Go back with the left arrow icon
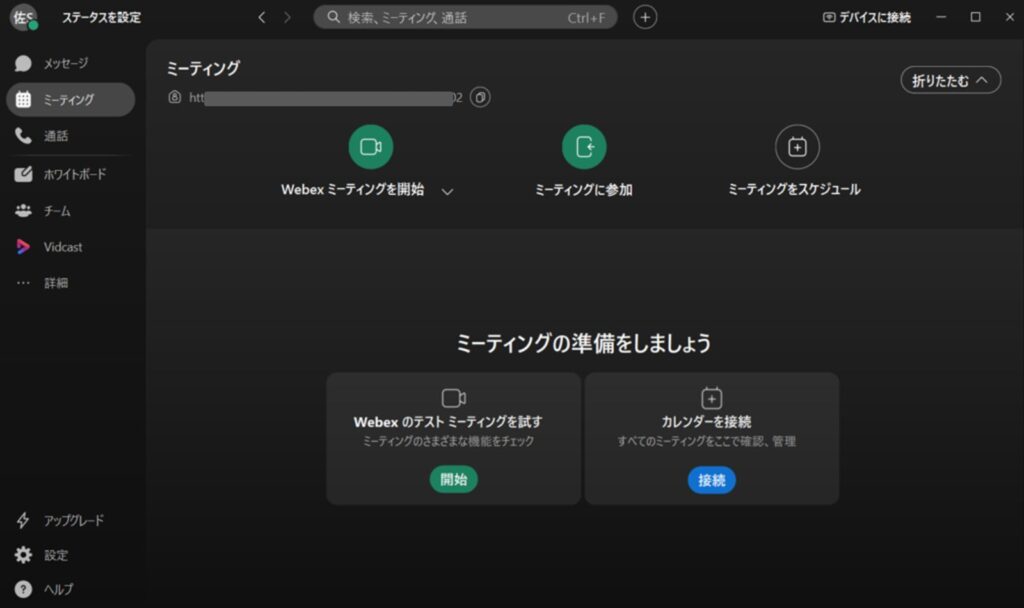The width and height of the screenshot is (1024, 608). (x=262, y=17)
